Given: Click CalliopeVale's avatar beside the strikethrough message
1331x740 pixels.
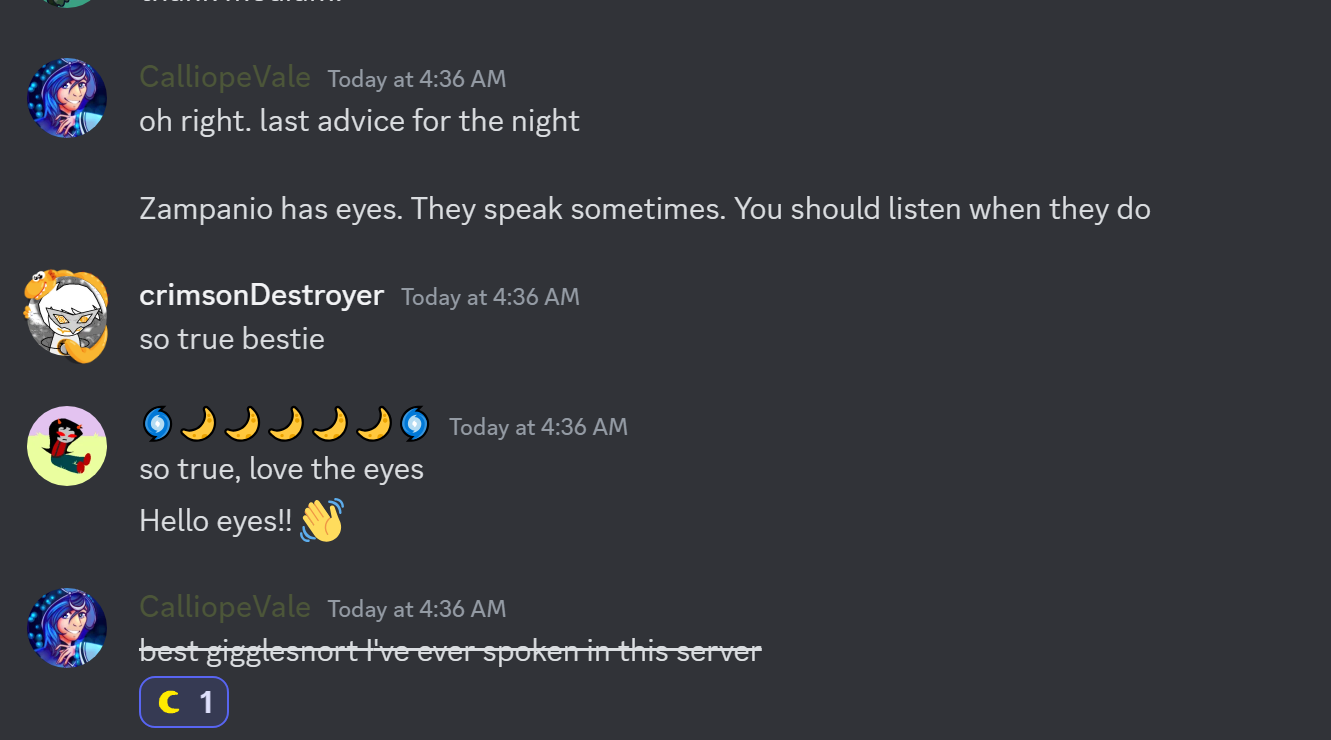Looking at the screenshot, I should [x=66, y=628].
